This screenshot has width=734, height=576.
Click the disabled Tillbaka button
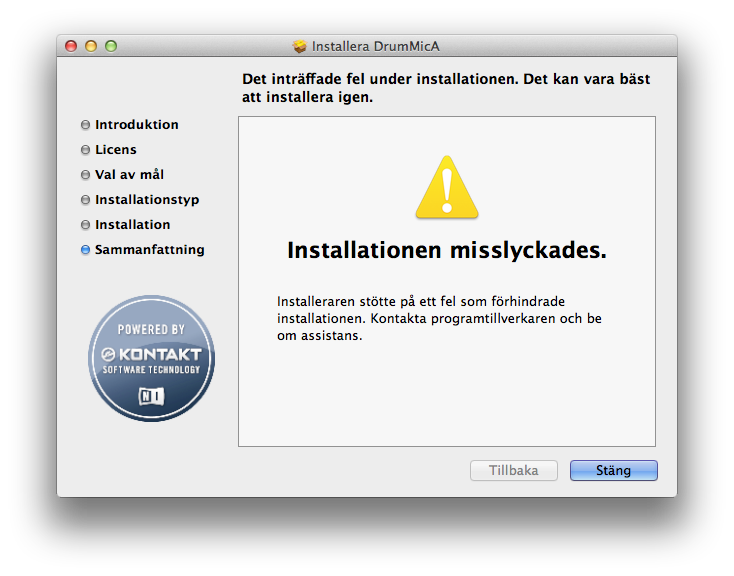[514, 470]
